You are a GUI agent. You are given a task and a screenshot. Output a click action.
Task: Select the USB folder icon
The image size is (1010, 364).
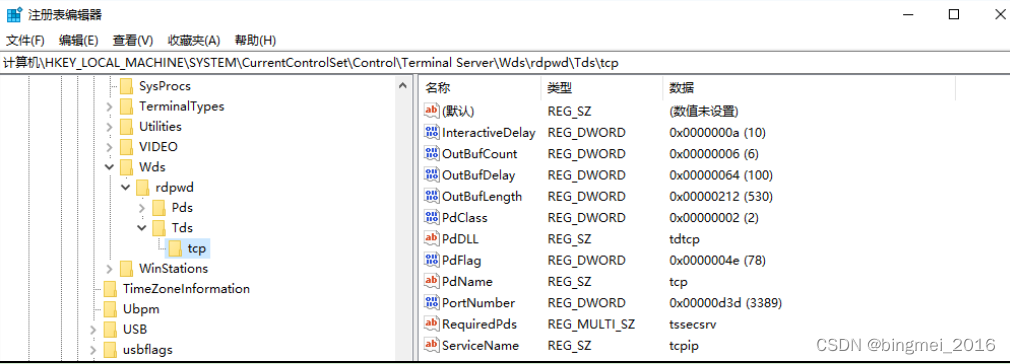111,329
